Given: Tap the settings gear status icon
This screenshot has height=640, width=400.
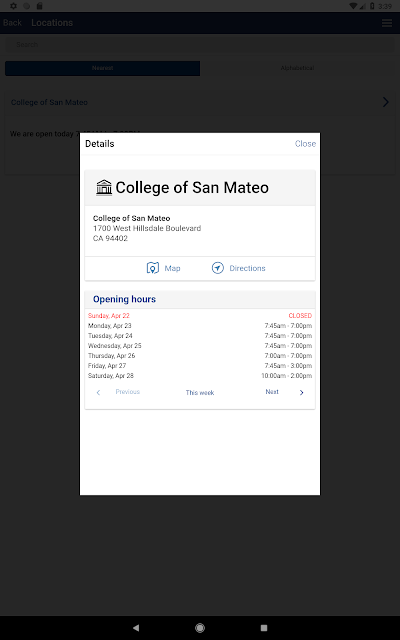Looking at the screenshot, I should [x=13, y=6].
